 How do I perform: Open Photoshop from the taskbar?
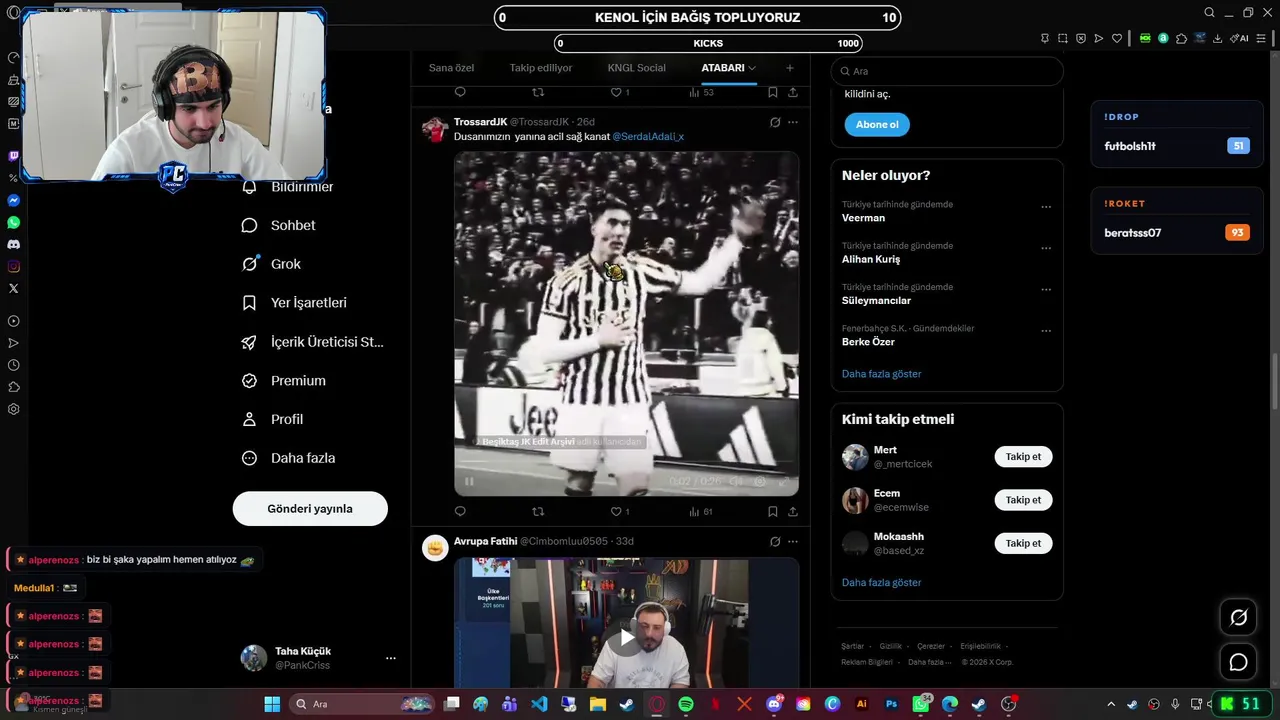pyautogui.click(x=891, y=704)
